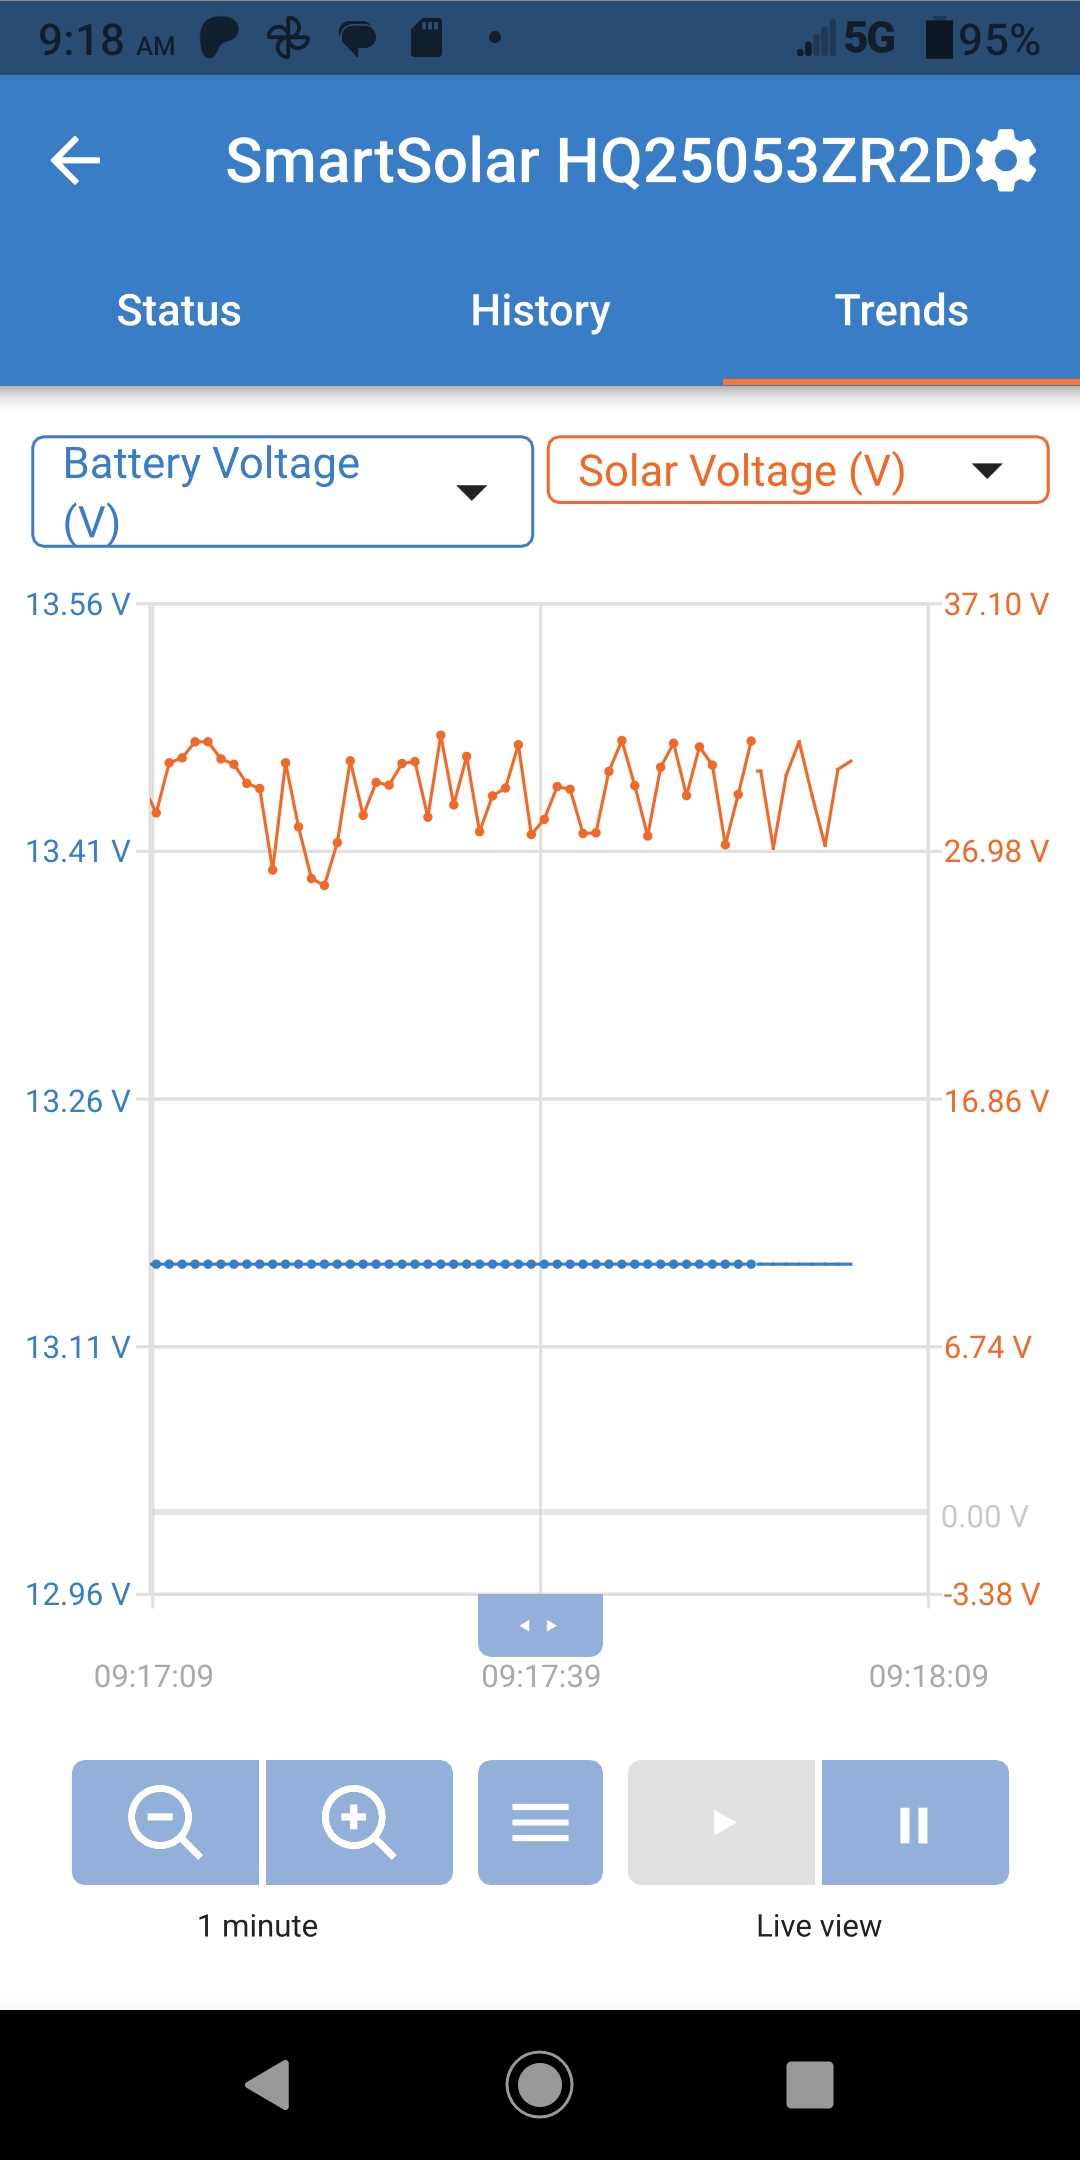This screenshot has width=1080, height=2160.
Task: Click the Solar Voltage dropdown arrow
Action: (987, 471)
